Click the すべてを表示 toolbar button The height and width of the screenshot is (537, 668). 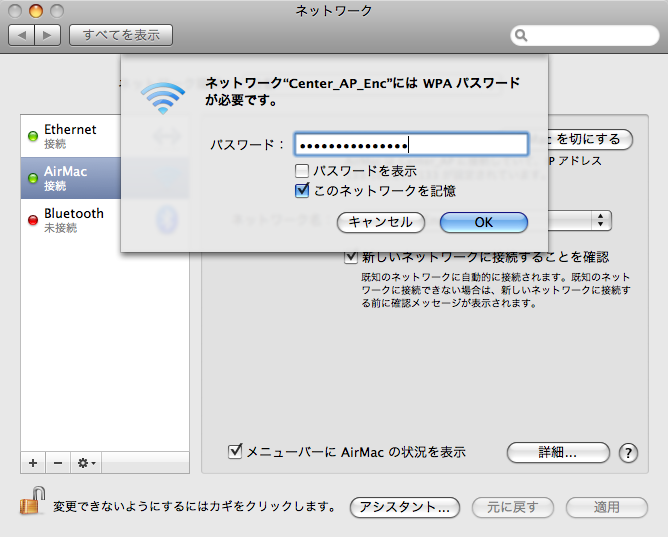click(121, 35)
